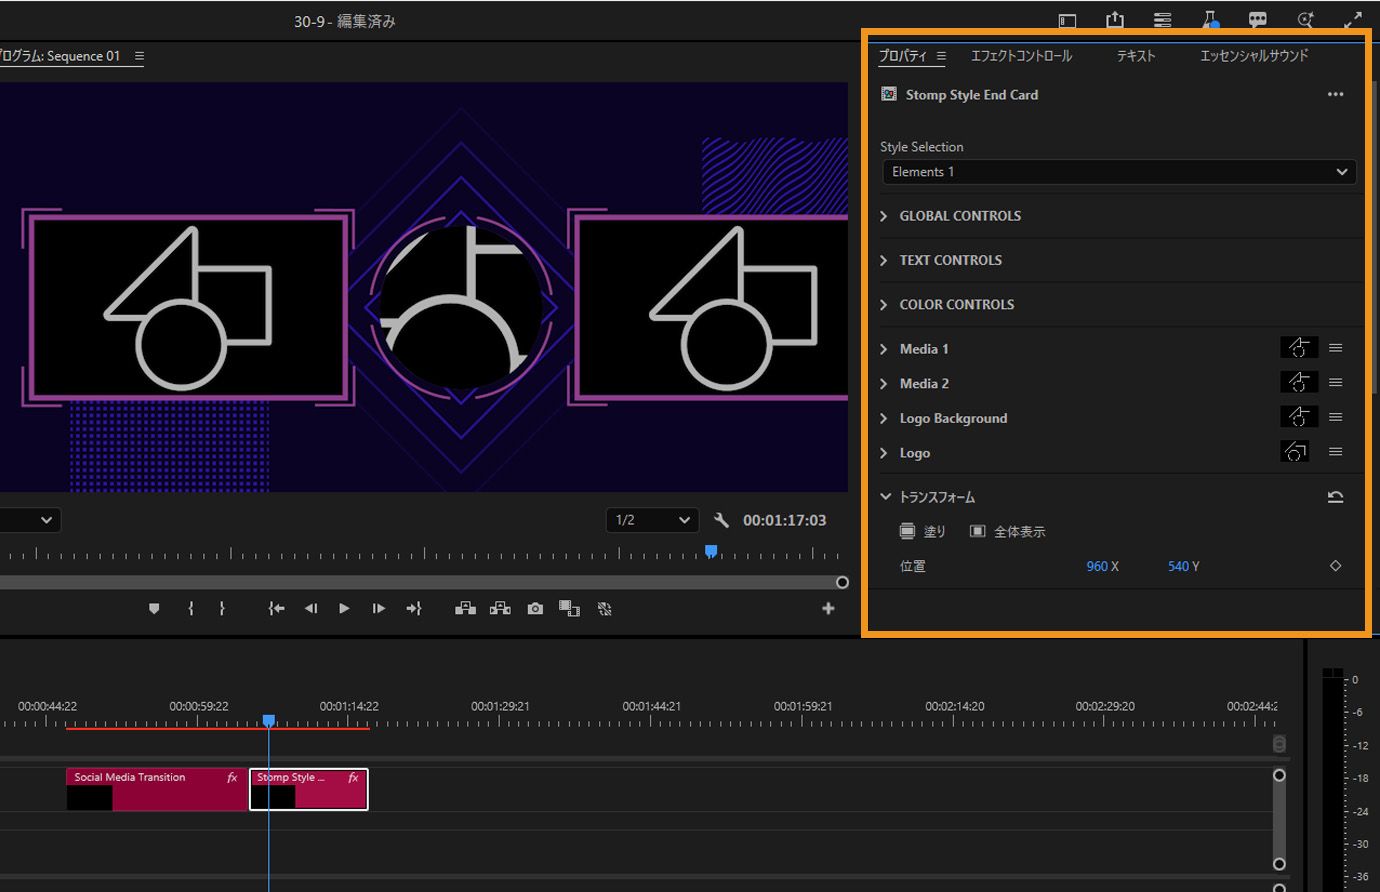Click the Export Frame camera icon

(x=535, y=608)
